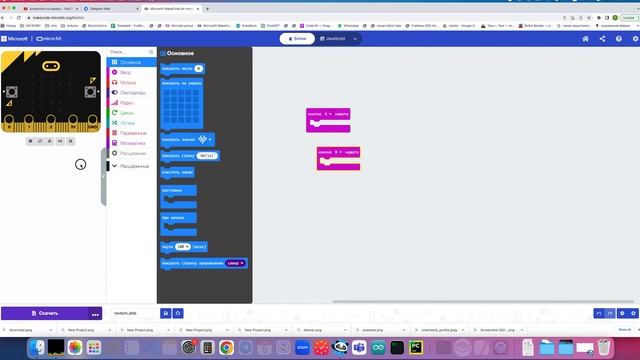Open button dropdown on lower pink workspace block
This screenshot has width=640, height=360.
tap(338, 152)
